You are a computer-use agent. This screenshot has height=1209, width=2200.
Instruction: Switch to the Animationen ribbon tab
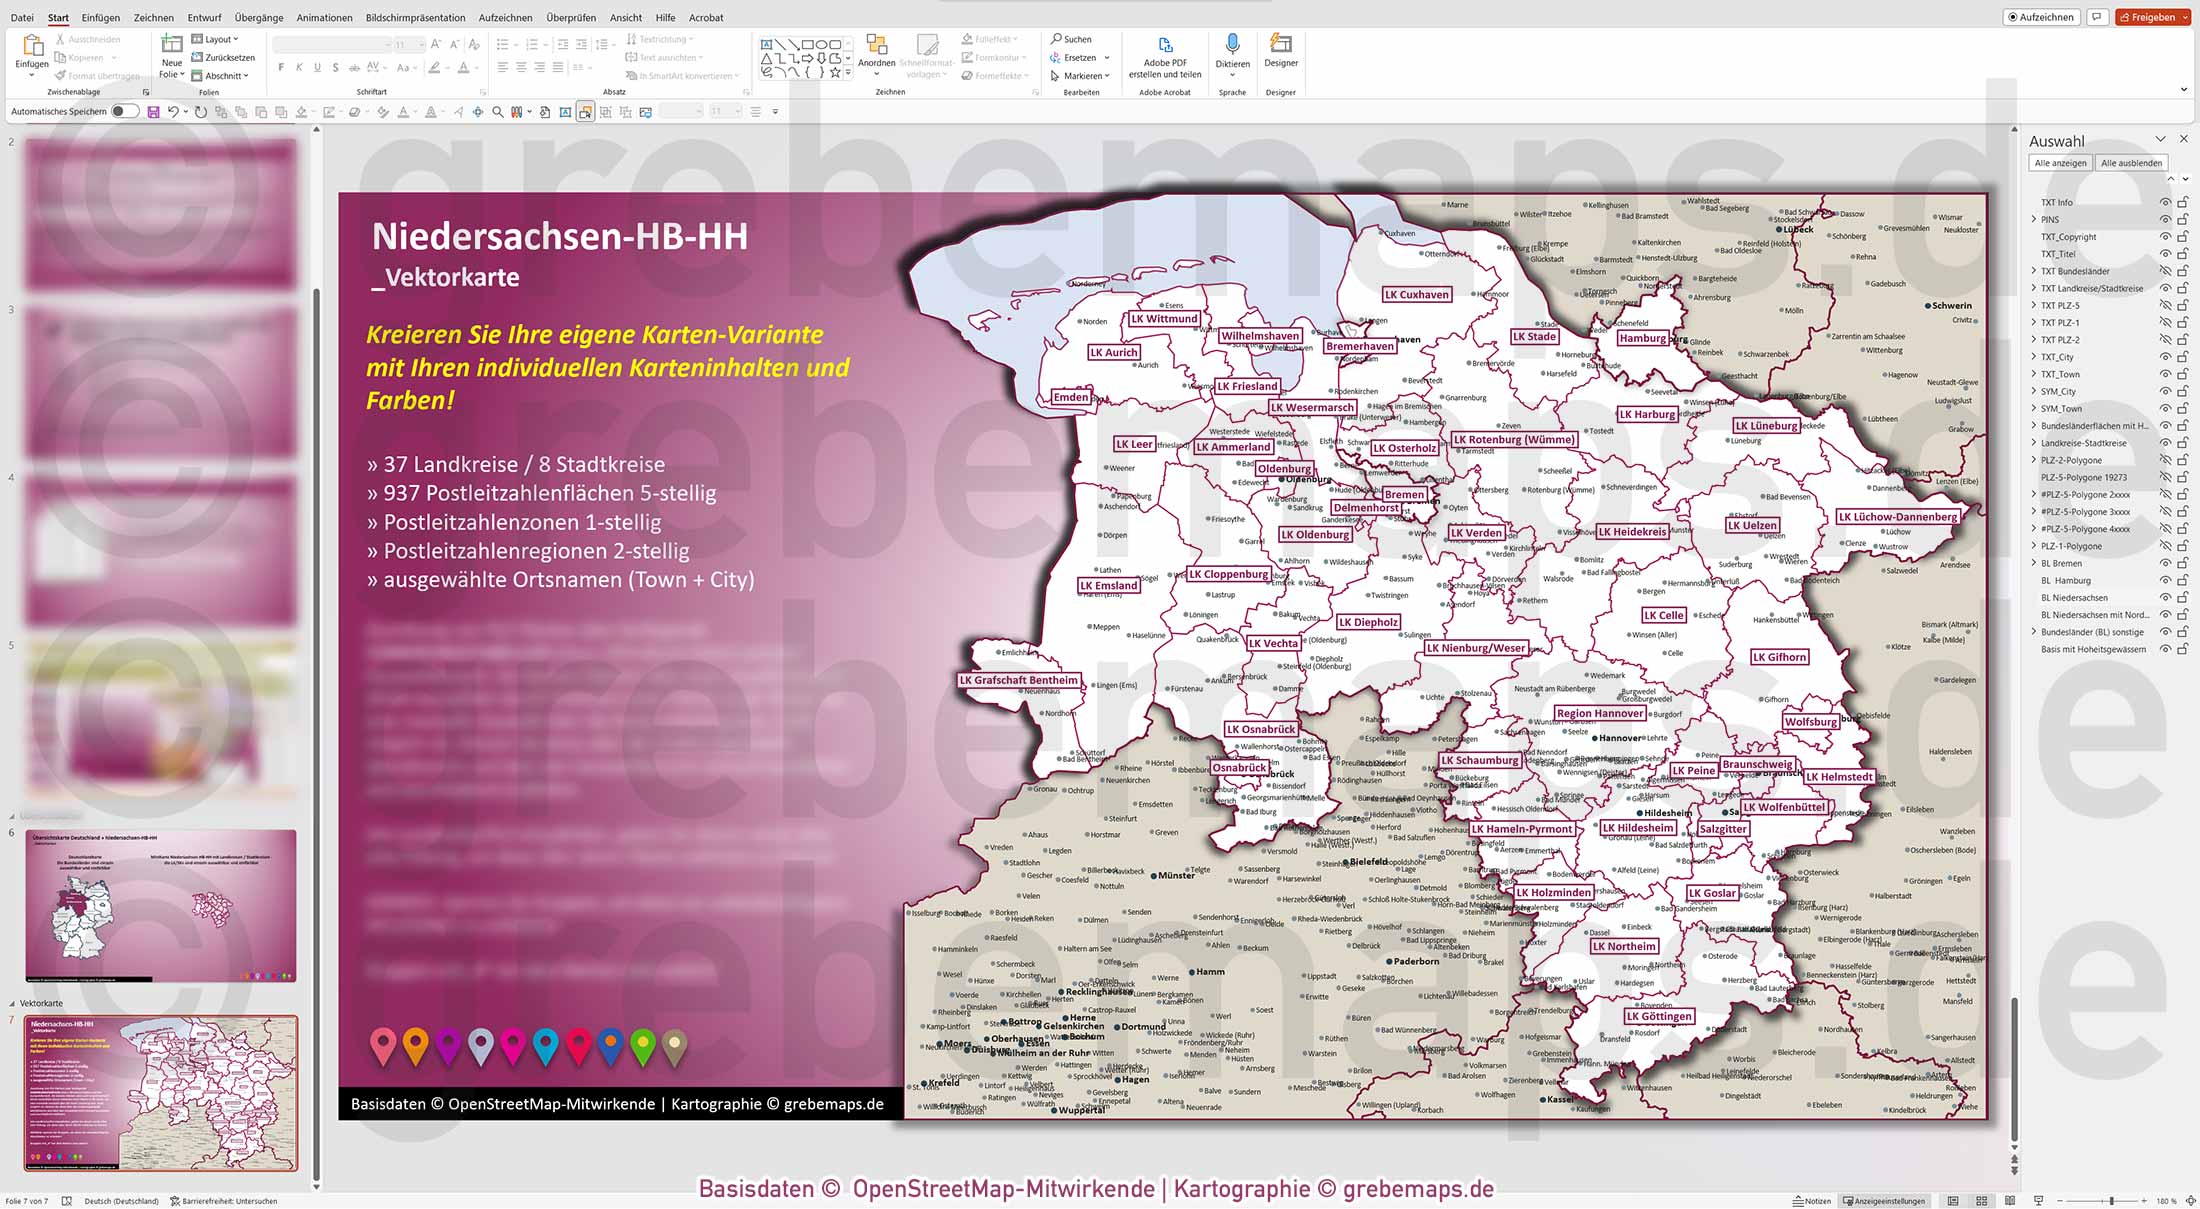[323, 17]
